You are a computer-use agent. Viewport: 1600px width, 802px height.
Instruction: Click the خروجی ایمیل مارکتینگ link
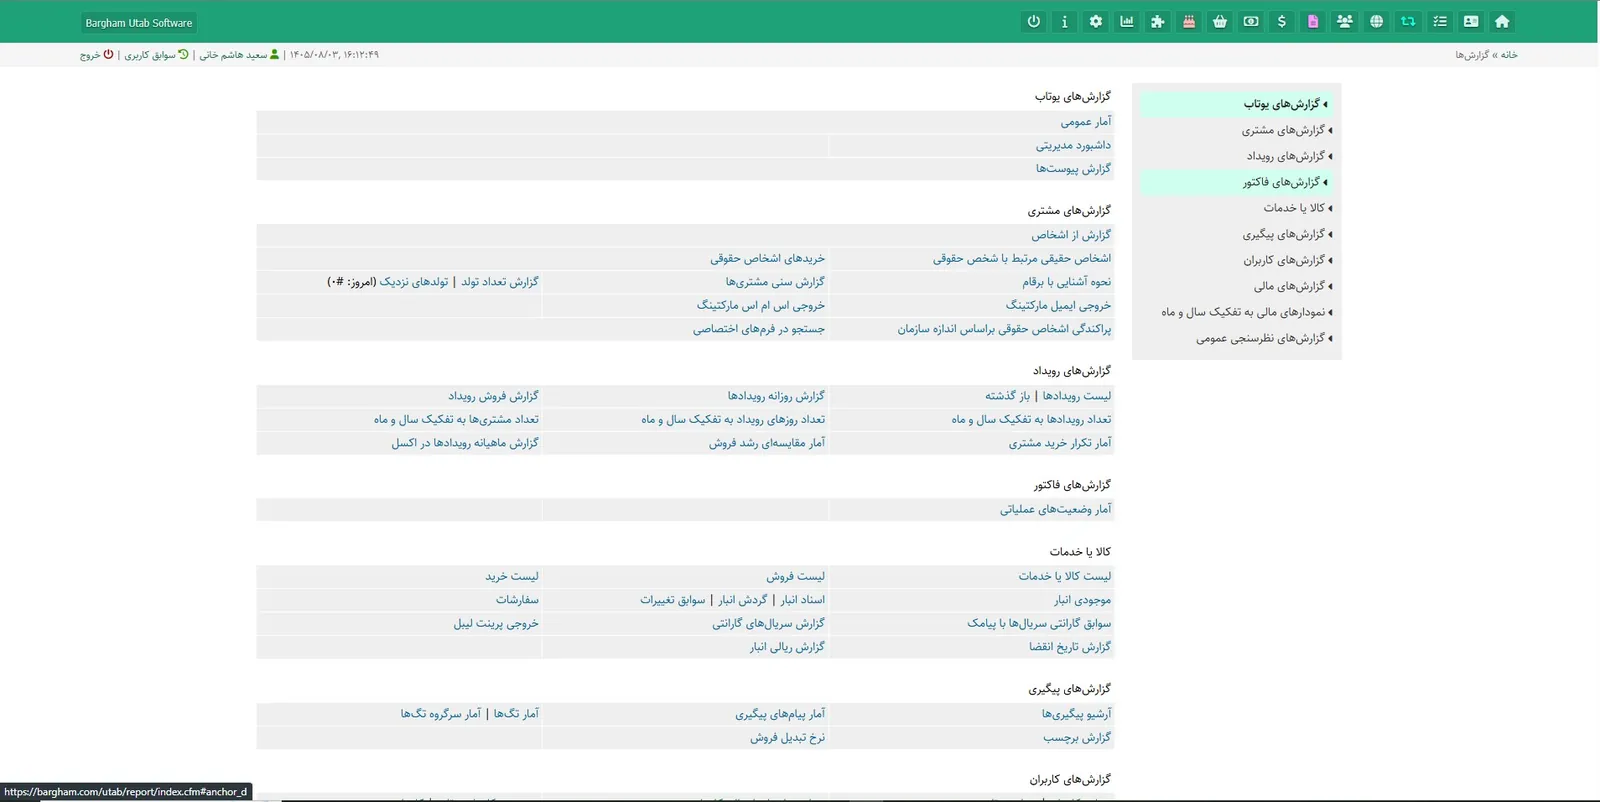click(1058, 305)
